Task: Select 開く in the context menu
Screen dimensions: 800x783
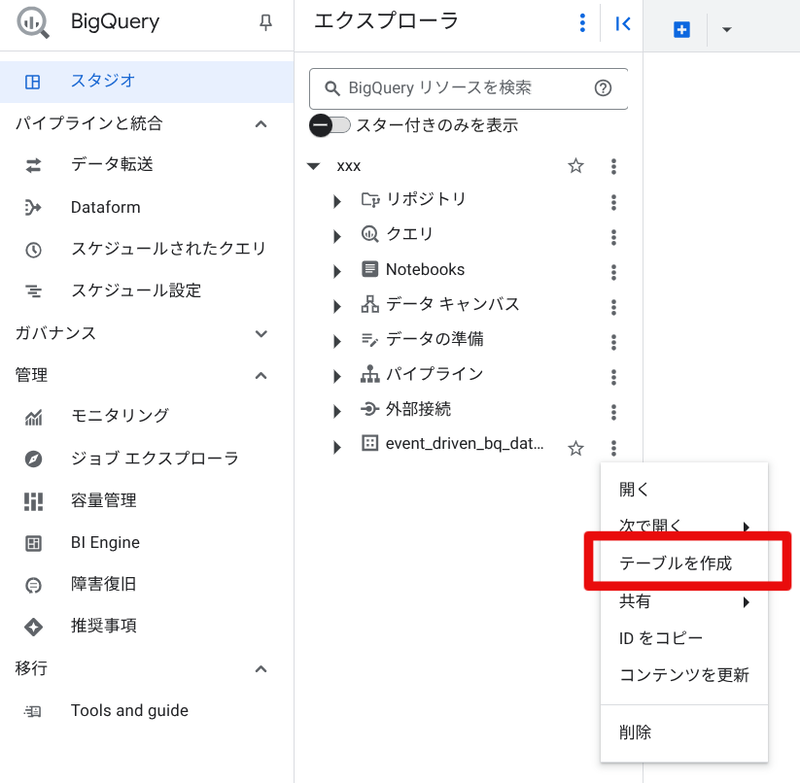Action: (684, 490)
